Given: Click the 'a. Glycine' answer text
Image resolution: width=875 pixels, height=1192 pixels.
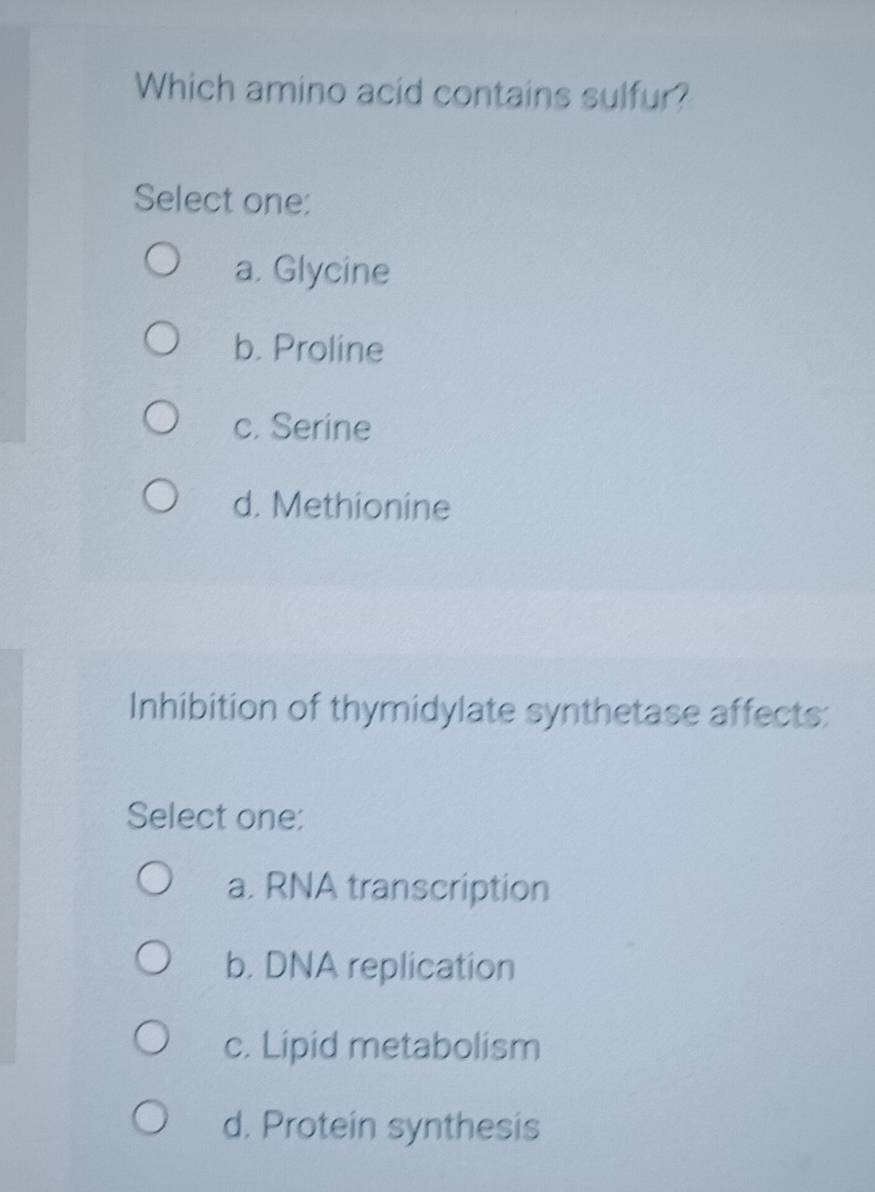Looking at the screenshot, I should coord(311,271).
